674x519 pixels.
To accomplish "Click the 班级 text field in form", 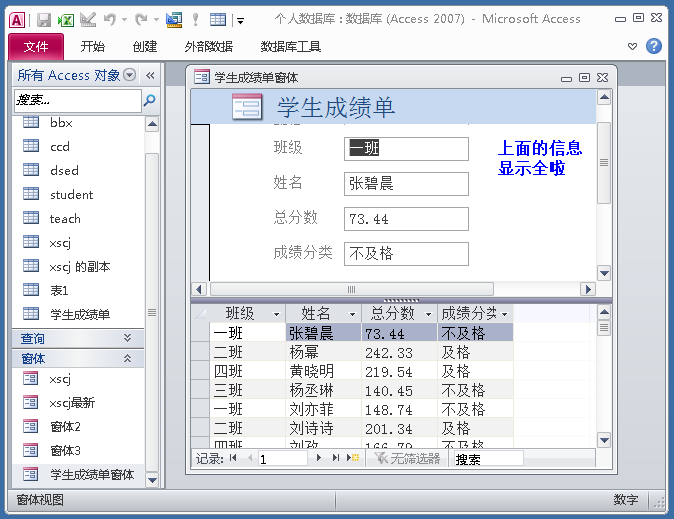I will (406, 149).
